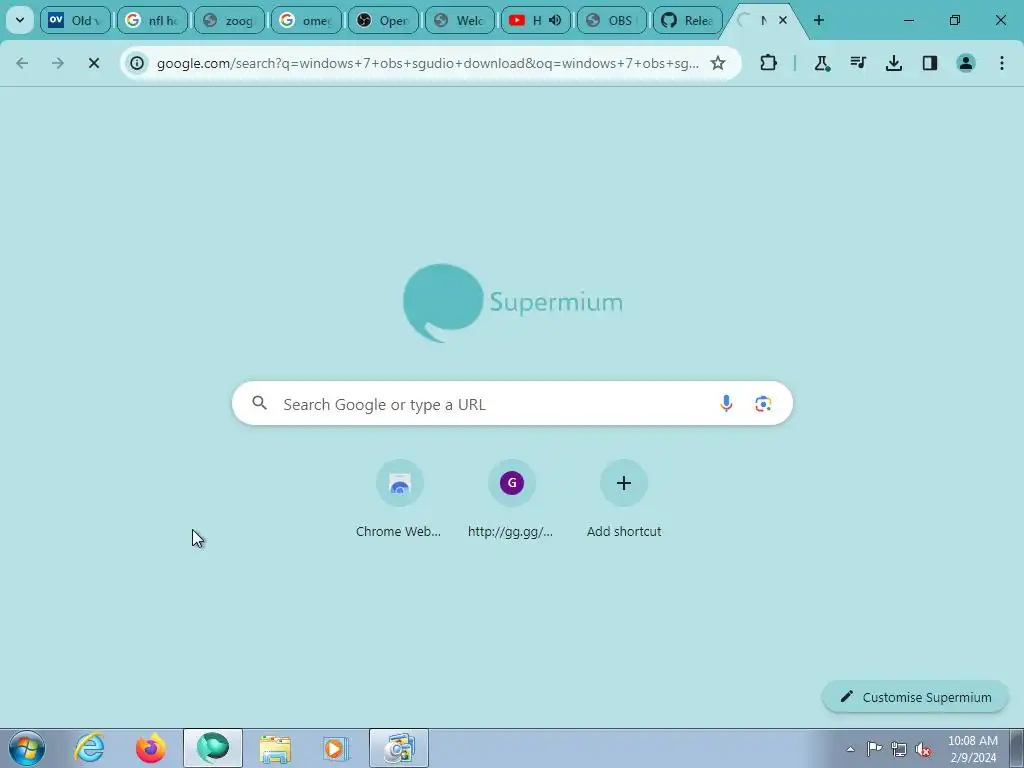The width and height of the screenshot is (1024, 768).
Task: Switch to the "omeg" Google tab
Action: point(306,20)
